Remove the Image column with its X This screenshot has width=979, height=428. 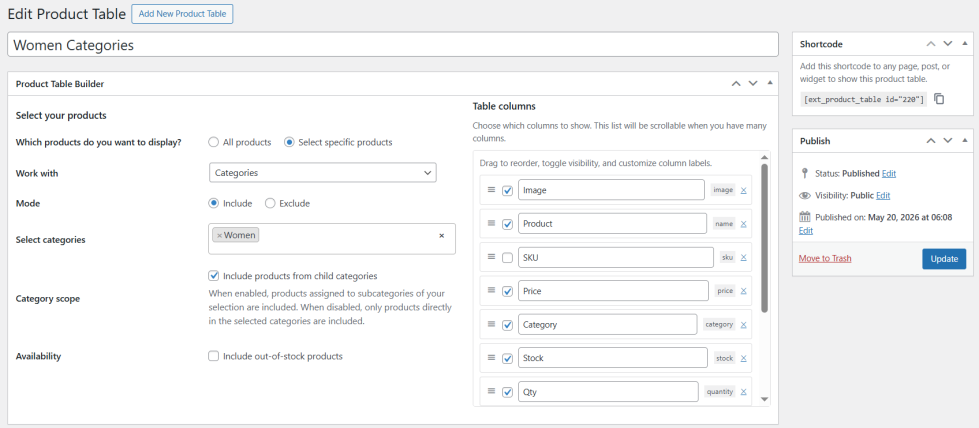(743, 190)
